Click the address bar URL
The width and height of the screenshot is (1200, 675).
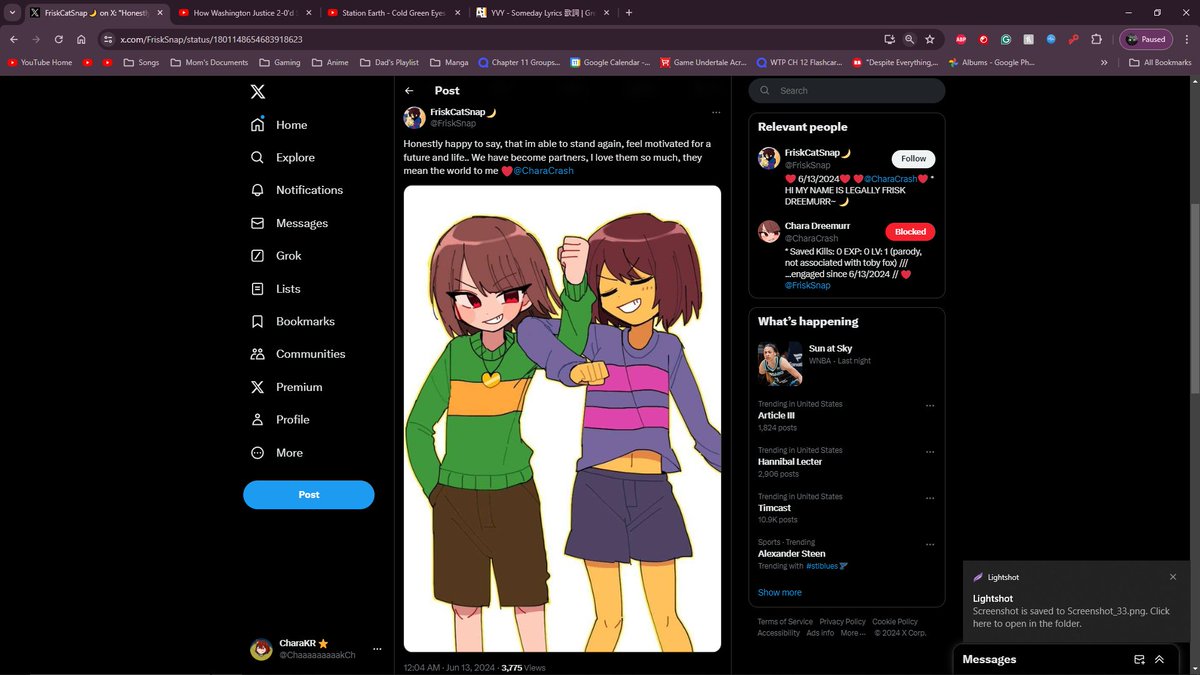pyautogui.click(x=212, y=39)
